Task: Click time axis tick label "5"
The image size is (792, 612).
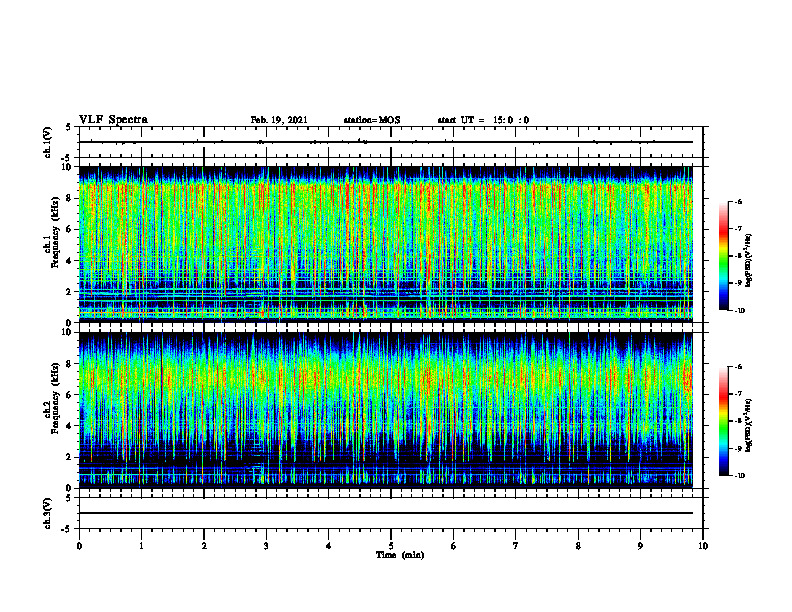Action: click(391, 546)
